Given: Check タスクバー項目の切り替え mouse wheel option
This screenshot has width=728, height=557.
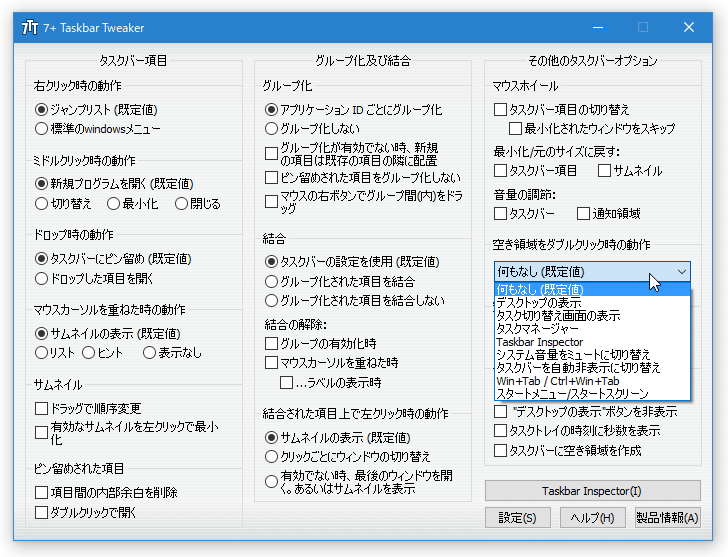Looking at the screenshot, I should coord(500,110).
